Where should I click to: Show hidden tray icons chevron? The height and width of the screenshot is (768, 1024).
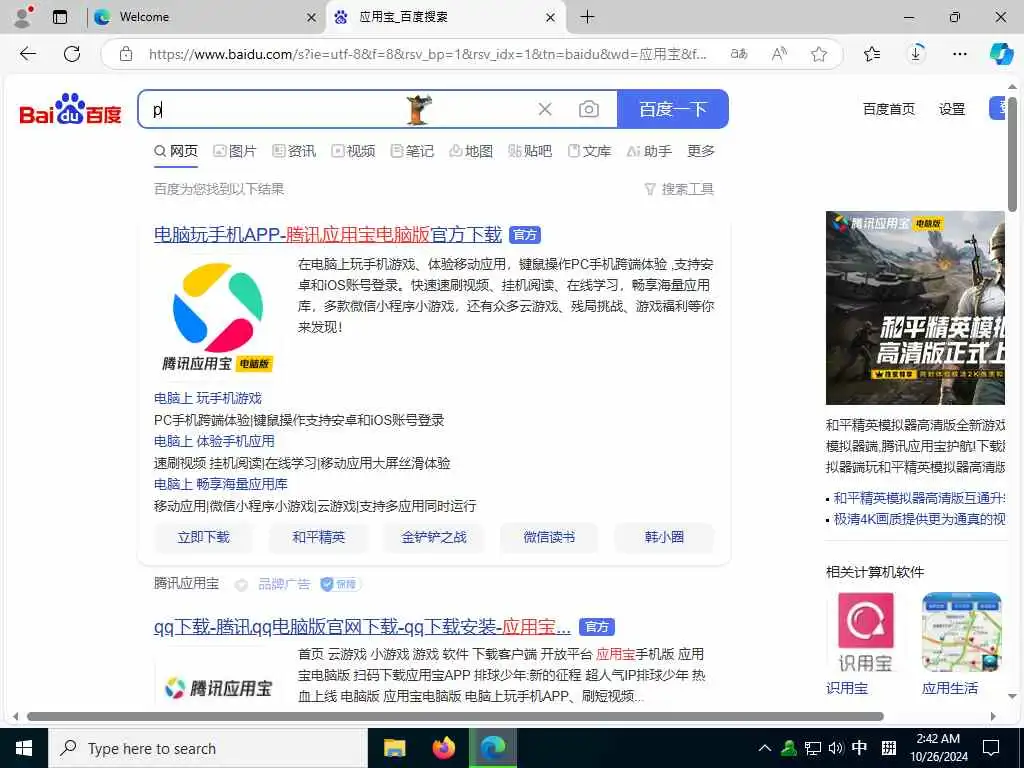coord(765,748)
